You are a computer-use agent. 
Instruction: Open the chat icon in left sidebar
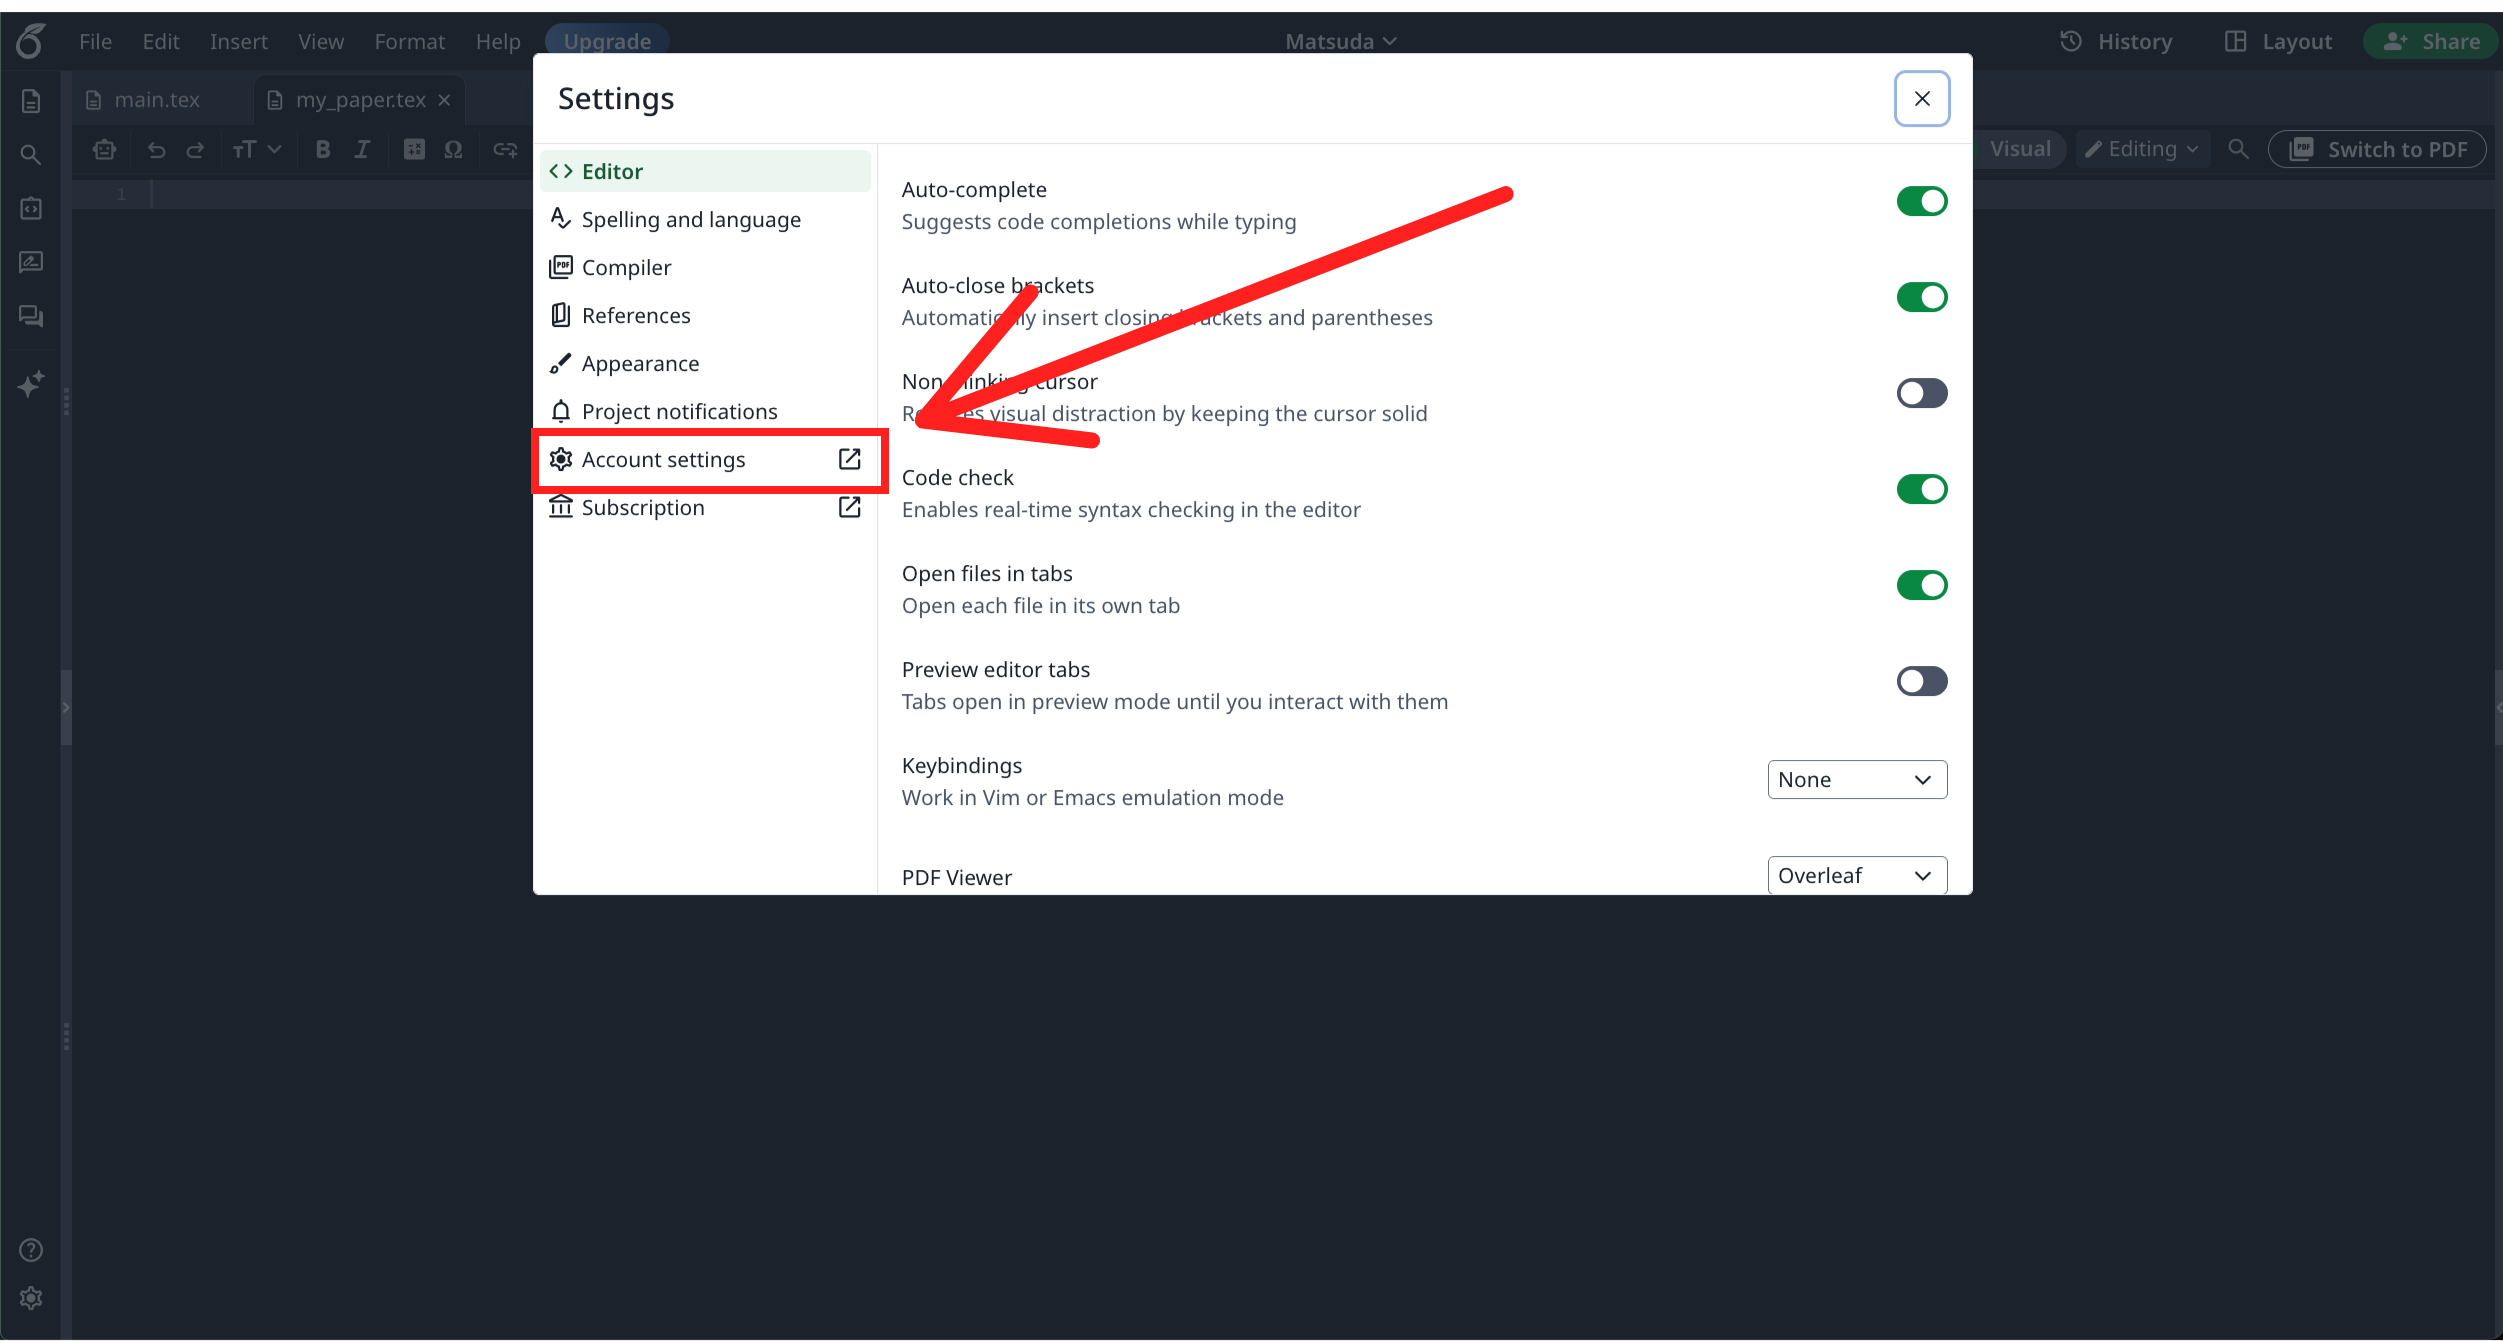click(x=31, y=316)
